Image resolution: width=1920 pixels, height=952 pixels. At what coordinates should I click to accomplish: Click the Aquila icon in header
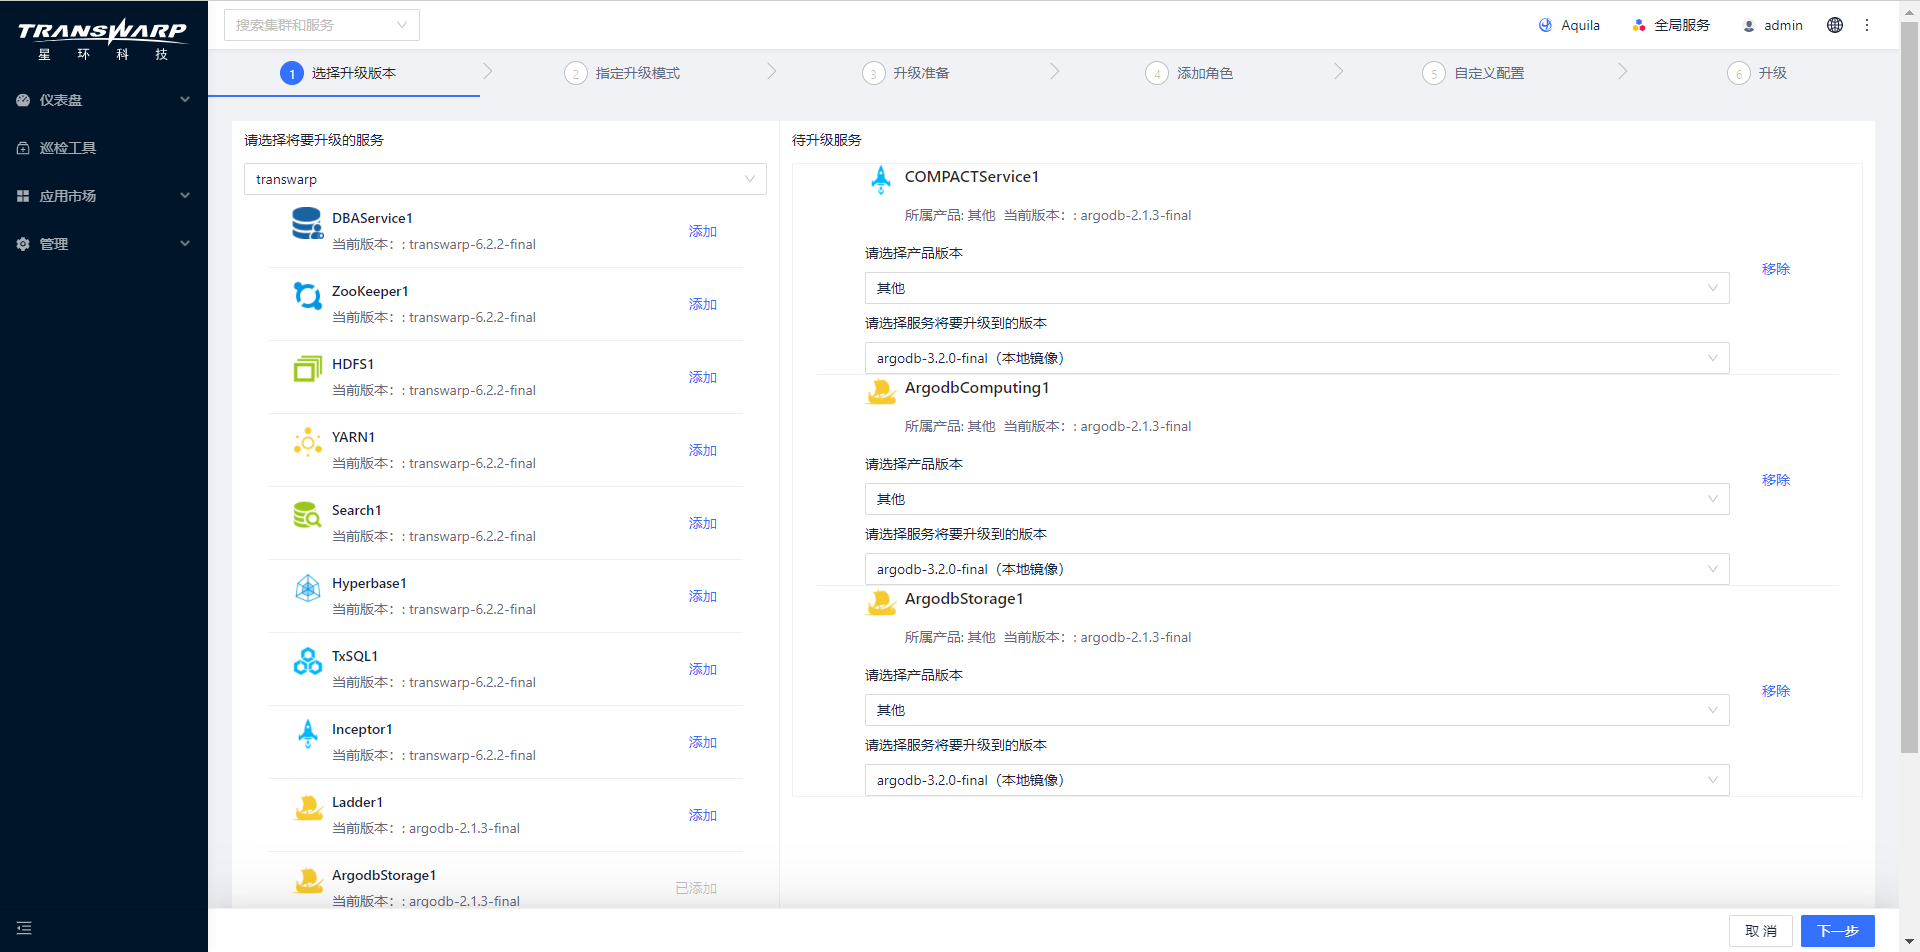tap(1546, 25)
